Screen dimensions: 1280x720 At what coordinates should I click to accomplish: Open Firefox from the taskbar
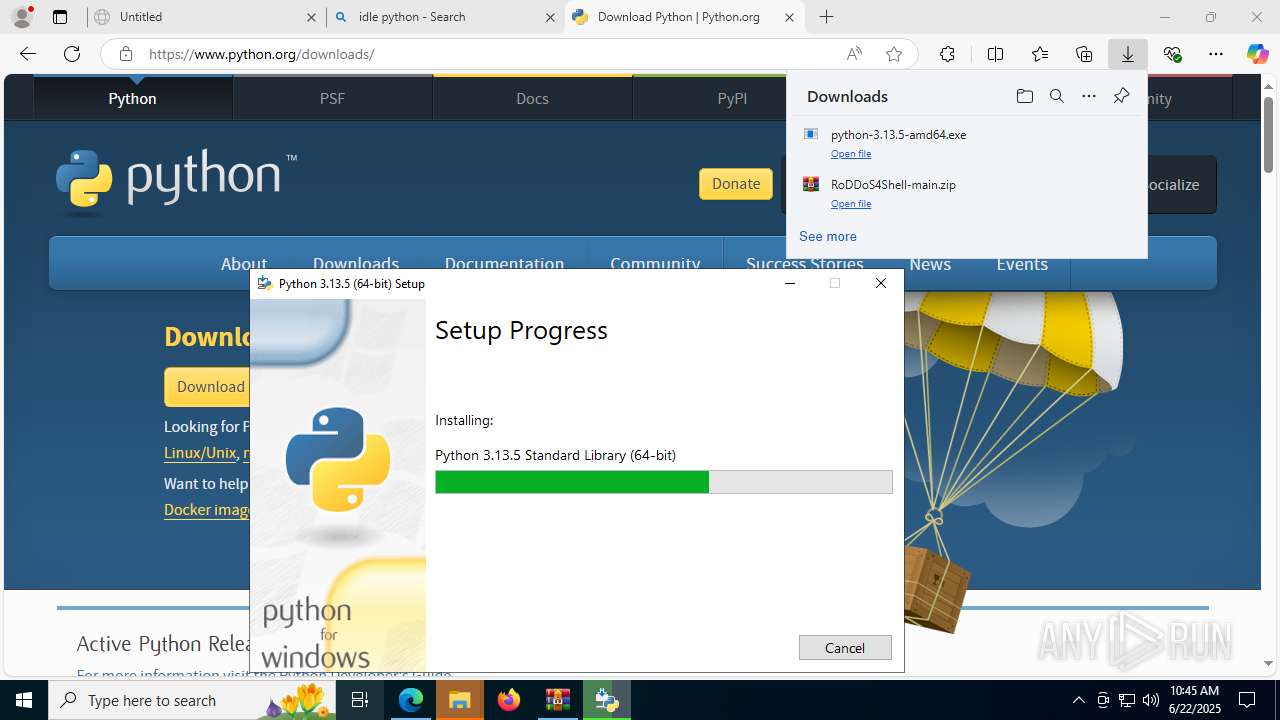509,700
